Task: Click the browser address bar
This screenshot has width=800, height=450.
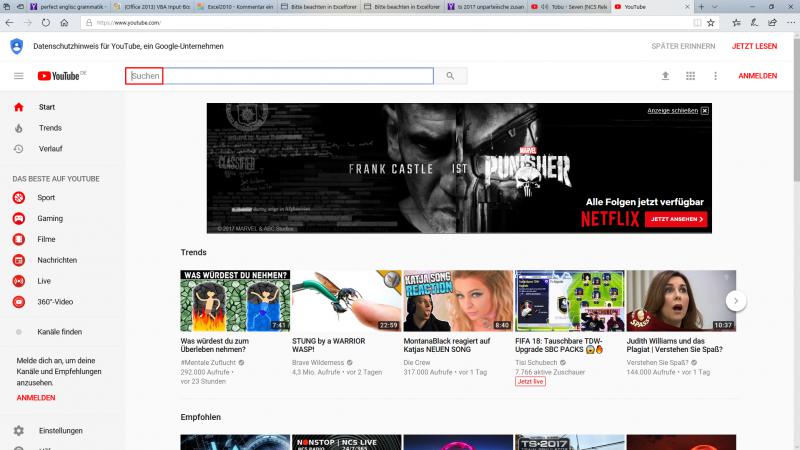Action: 388,22
